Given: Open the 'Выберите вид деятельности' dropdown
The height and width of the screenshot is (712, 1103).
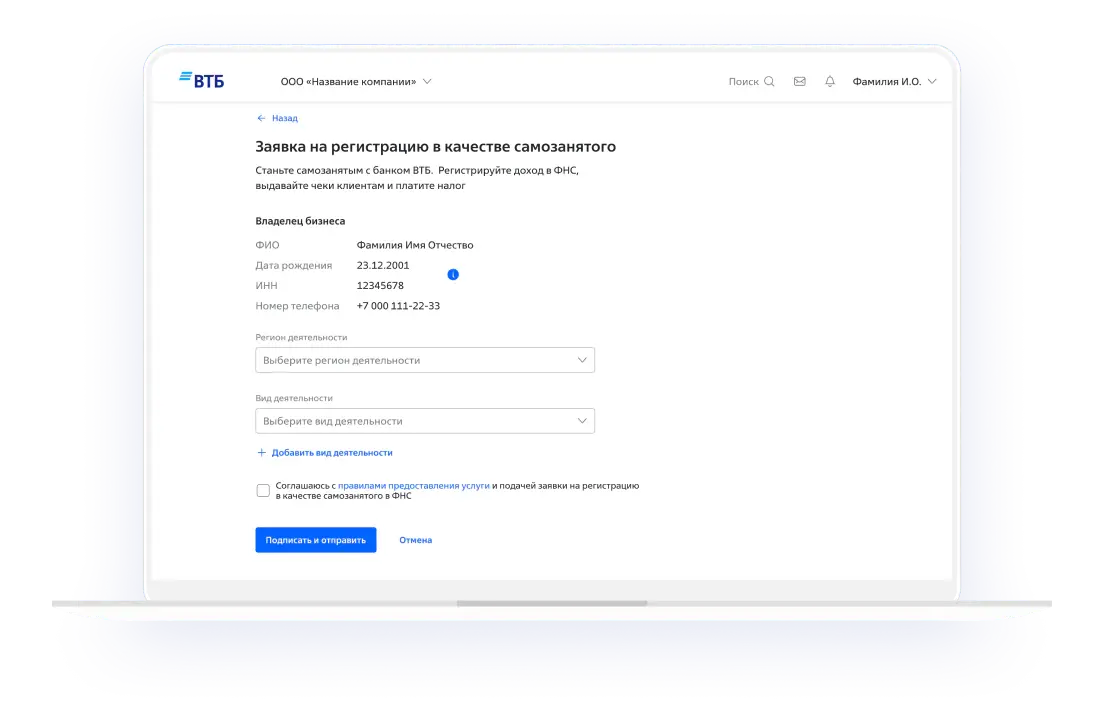Looking at the screenshot, I should point(415,421).
